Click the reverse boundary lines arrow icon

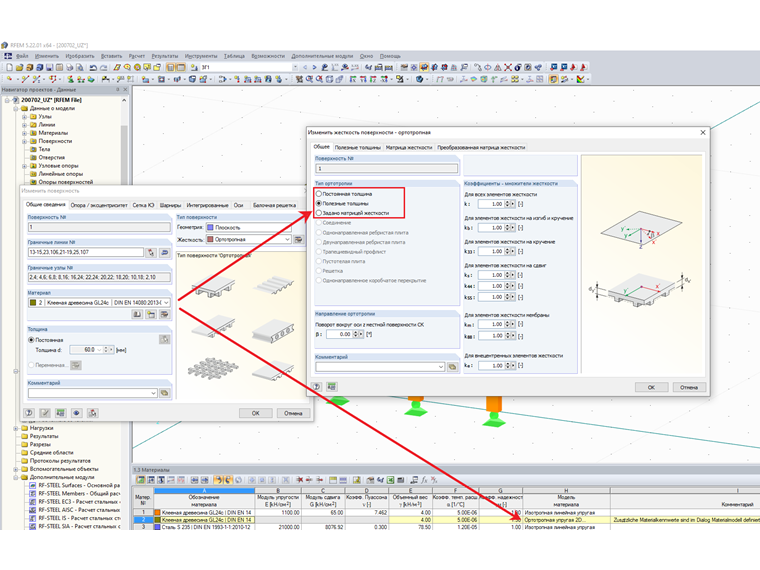pyautogui.click(x=165, y=252)
